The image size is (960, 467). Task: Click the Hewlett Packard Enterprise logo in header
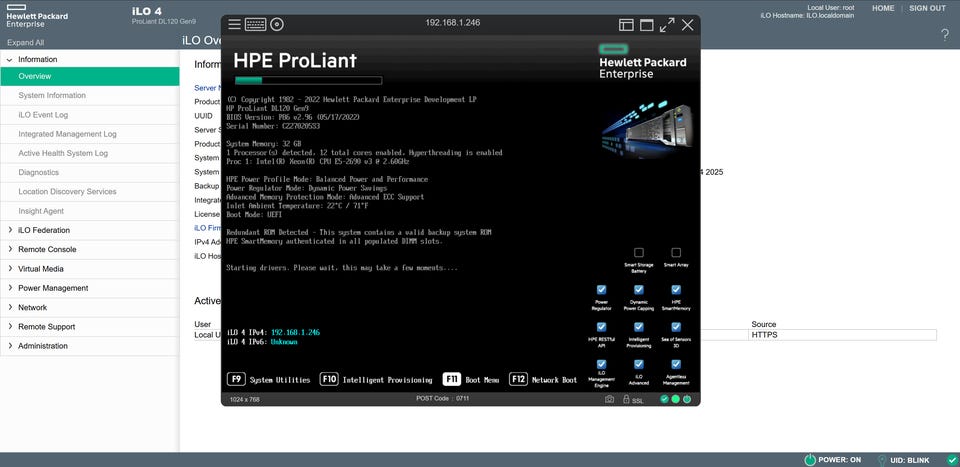tap(37, 17)
